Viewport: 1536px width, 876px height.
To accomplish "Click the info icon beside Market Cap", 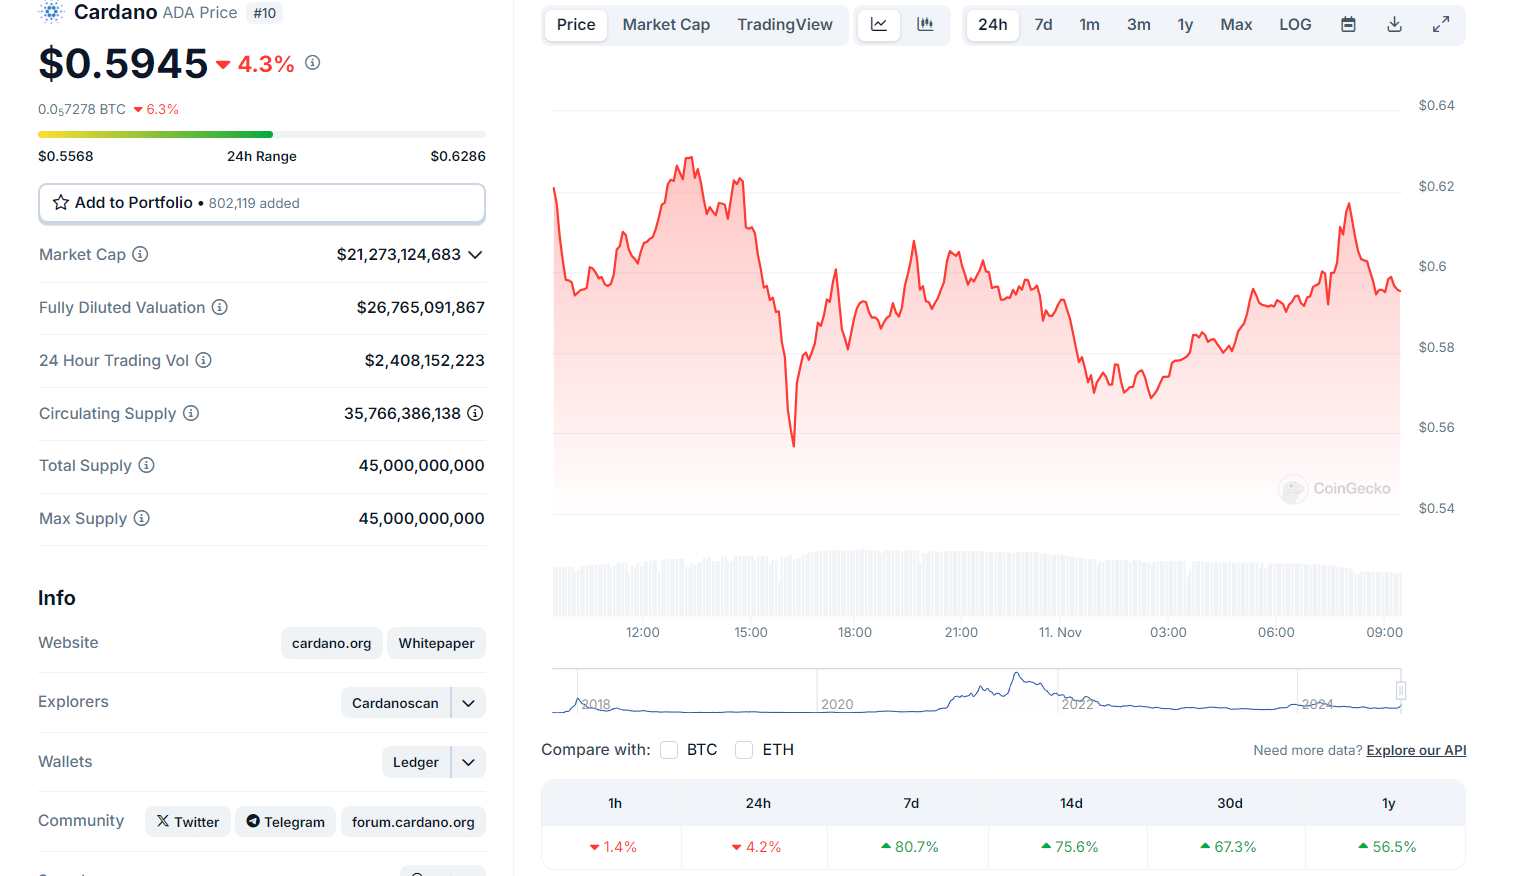I will pos(141,254).
